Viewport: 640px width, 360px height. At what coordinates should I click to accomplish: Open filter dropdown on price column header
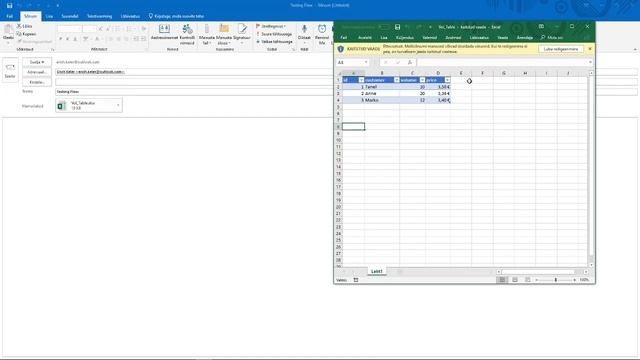click(447, 80)
